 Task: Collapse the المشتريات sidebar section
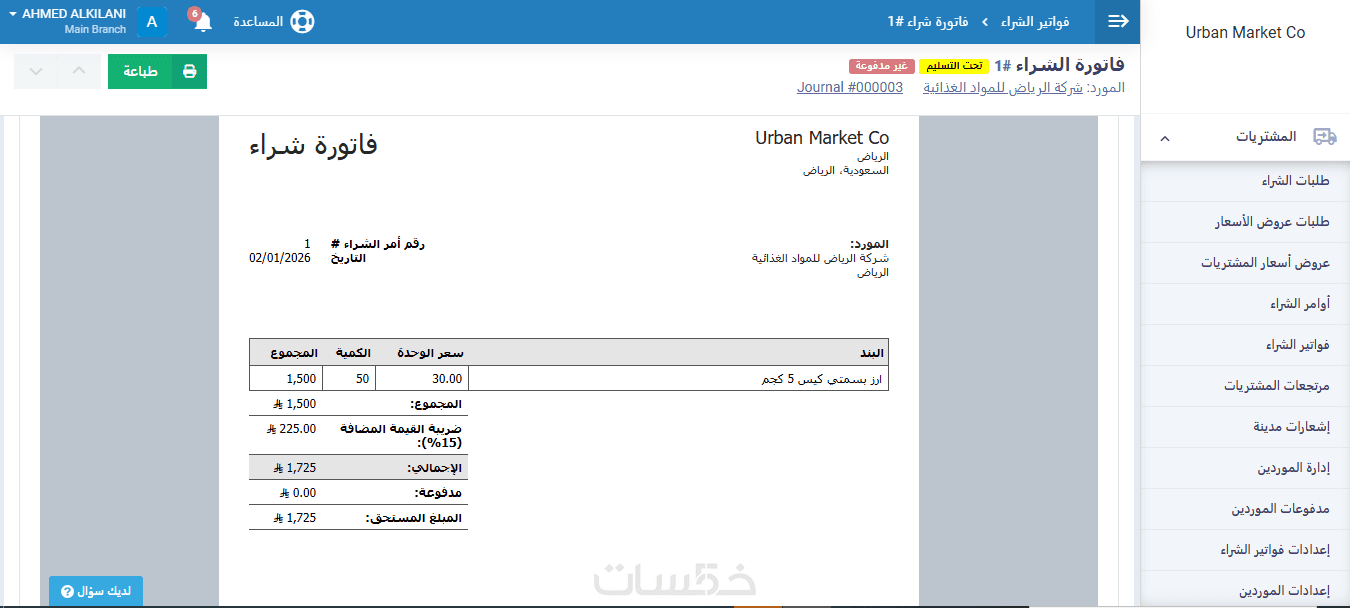[1164, 137]
